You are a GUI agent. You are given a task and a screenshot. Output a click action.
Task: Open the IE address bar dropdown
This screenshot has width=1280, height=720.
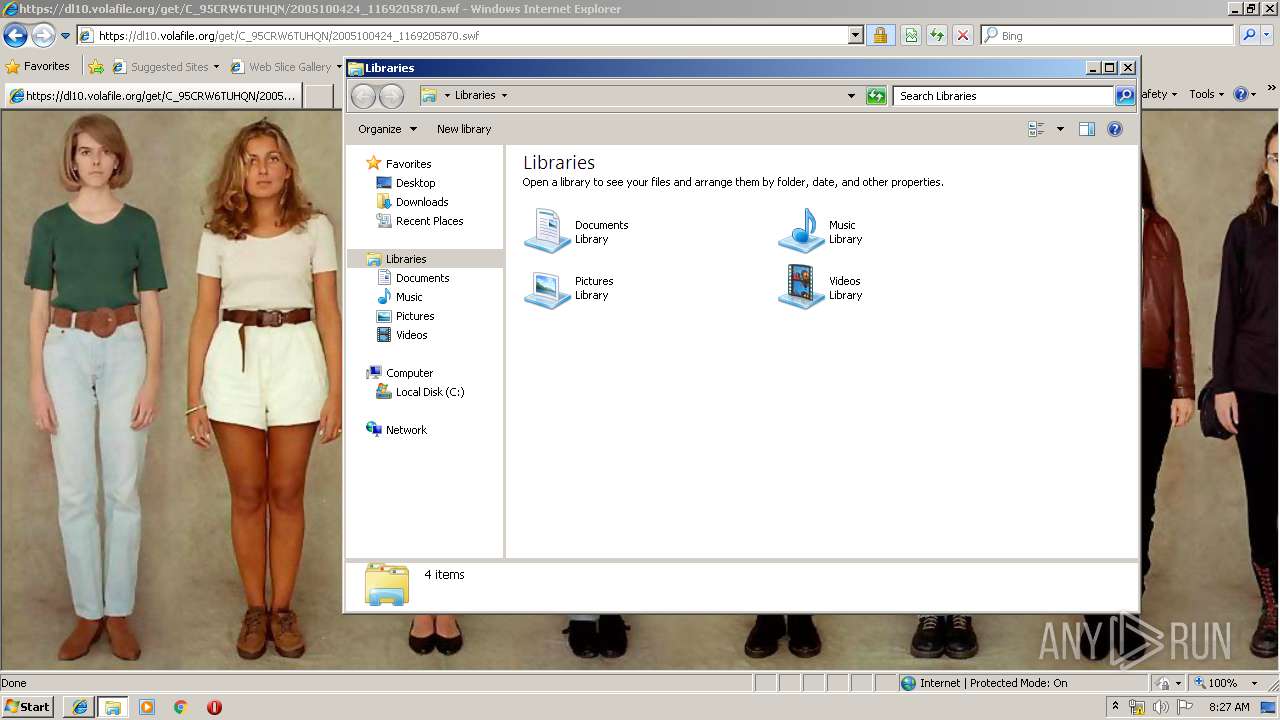[856, 36]
